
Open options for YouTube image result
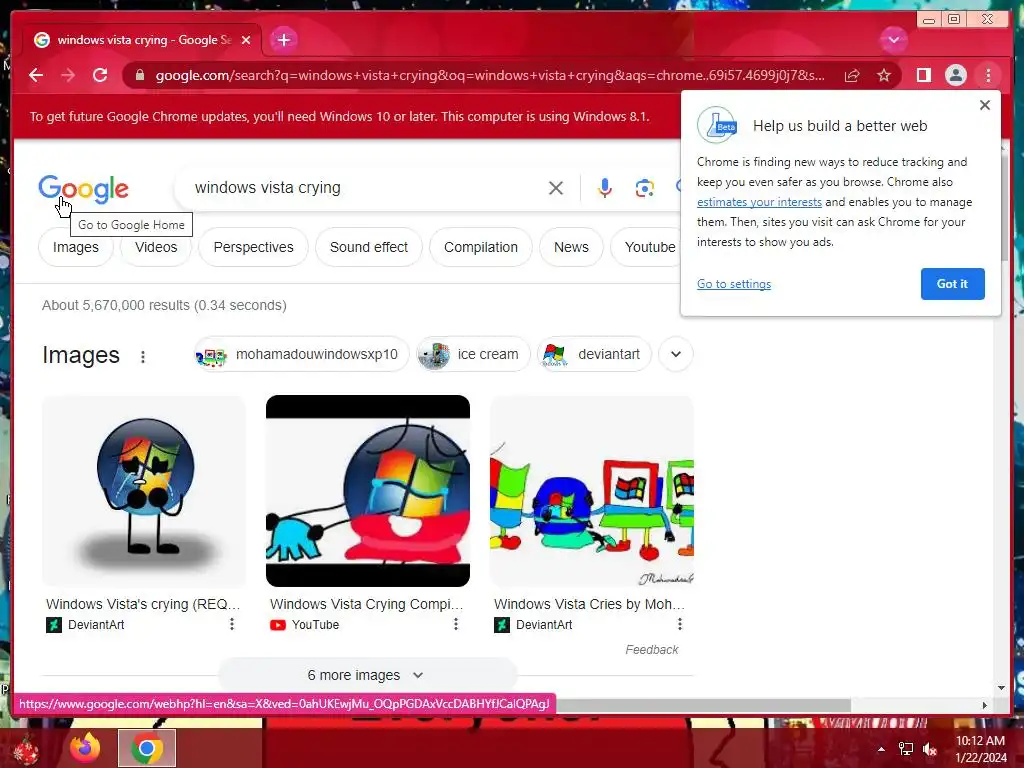pyautogui.click(x=456, y=624)
